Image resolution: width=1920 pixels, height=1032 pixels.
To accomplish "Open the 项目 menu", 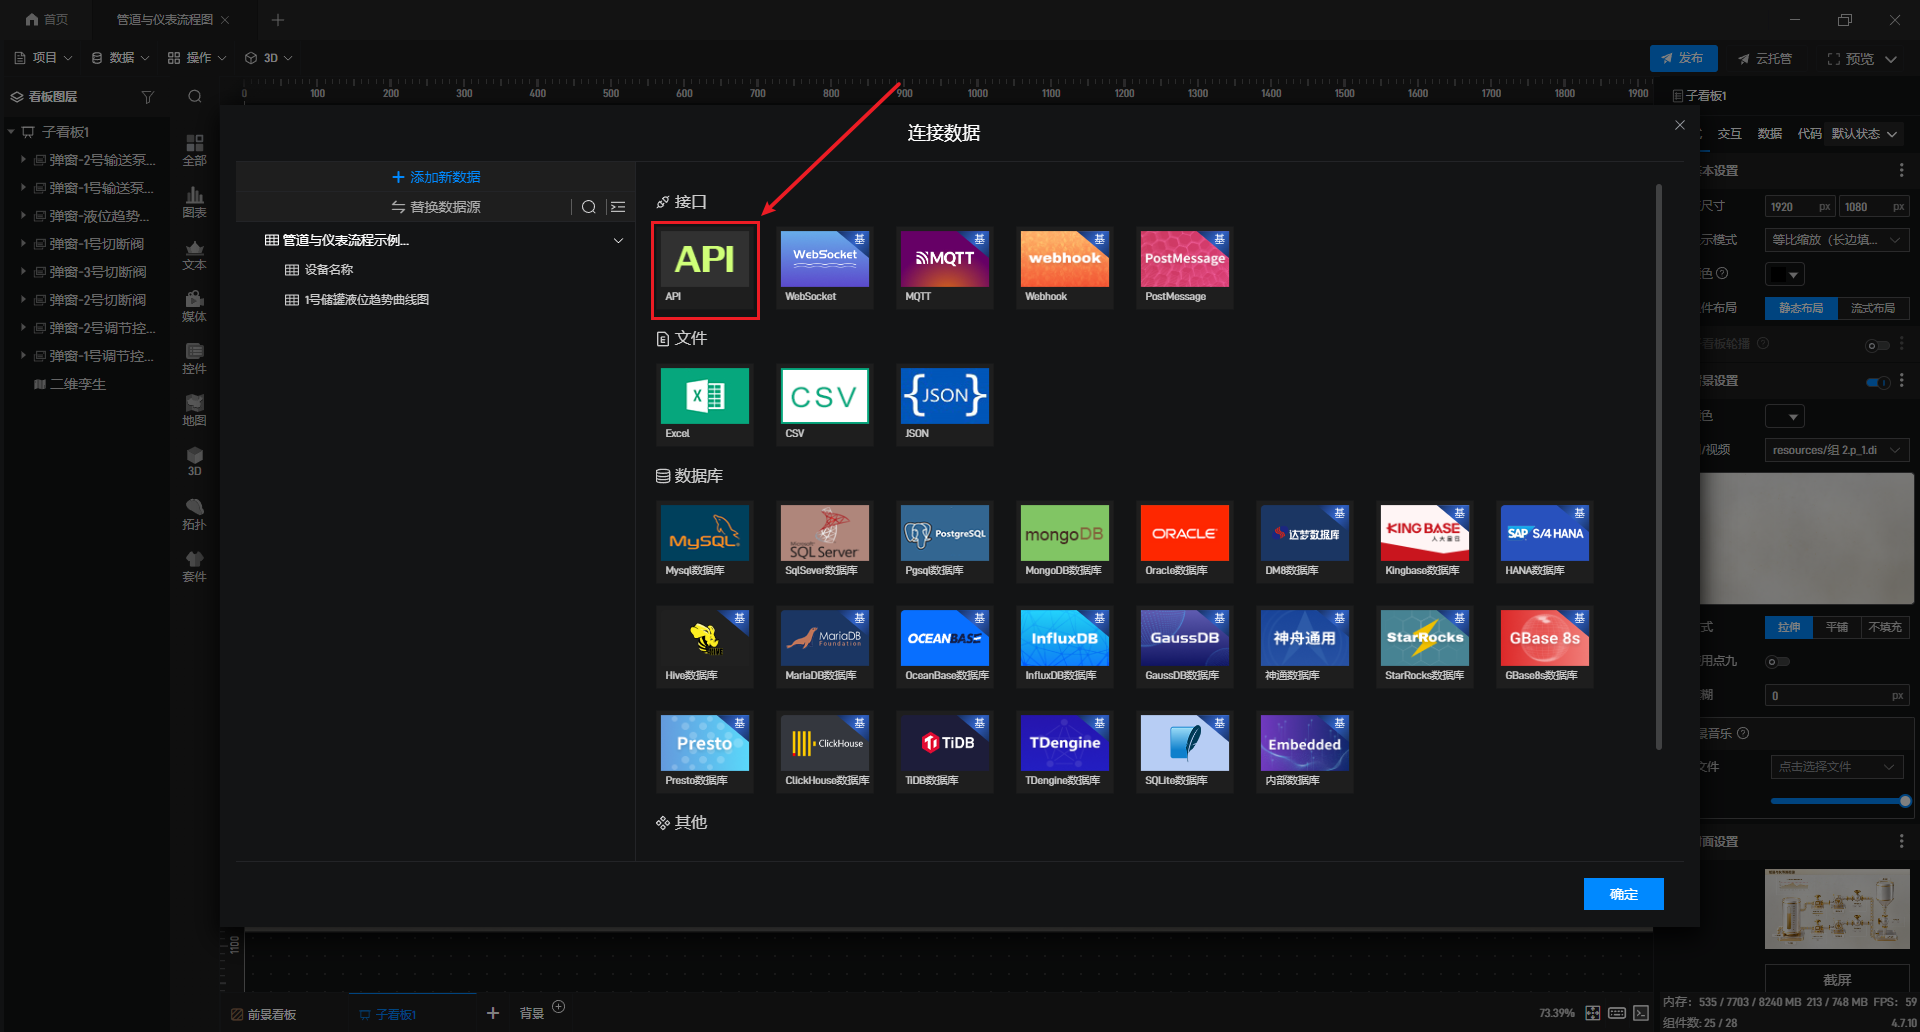I will click(x=43, y=58).
